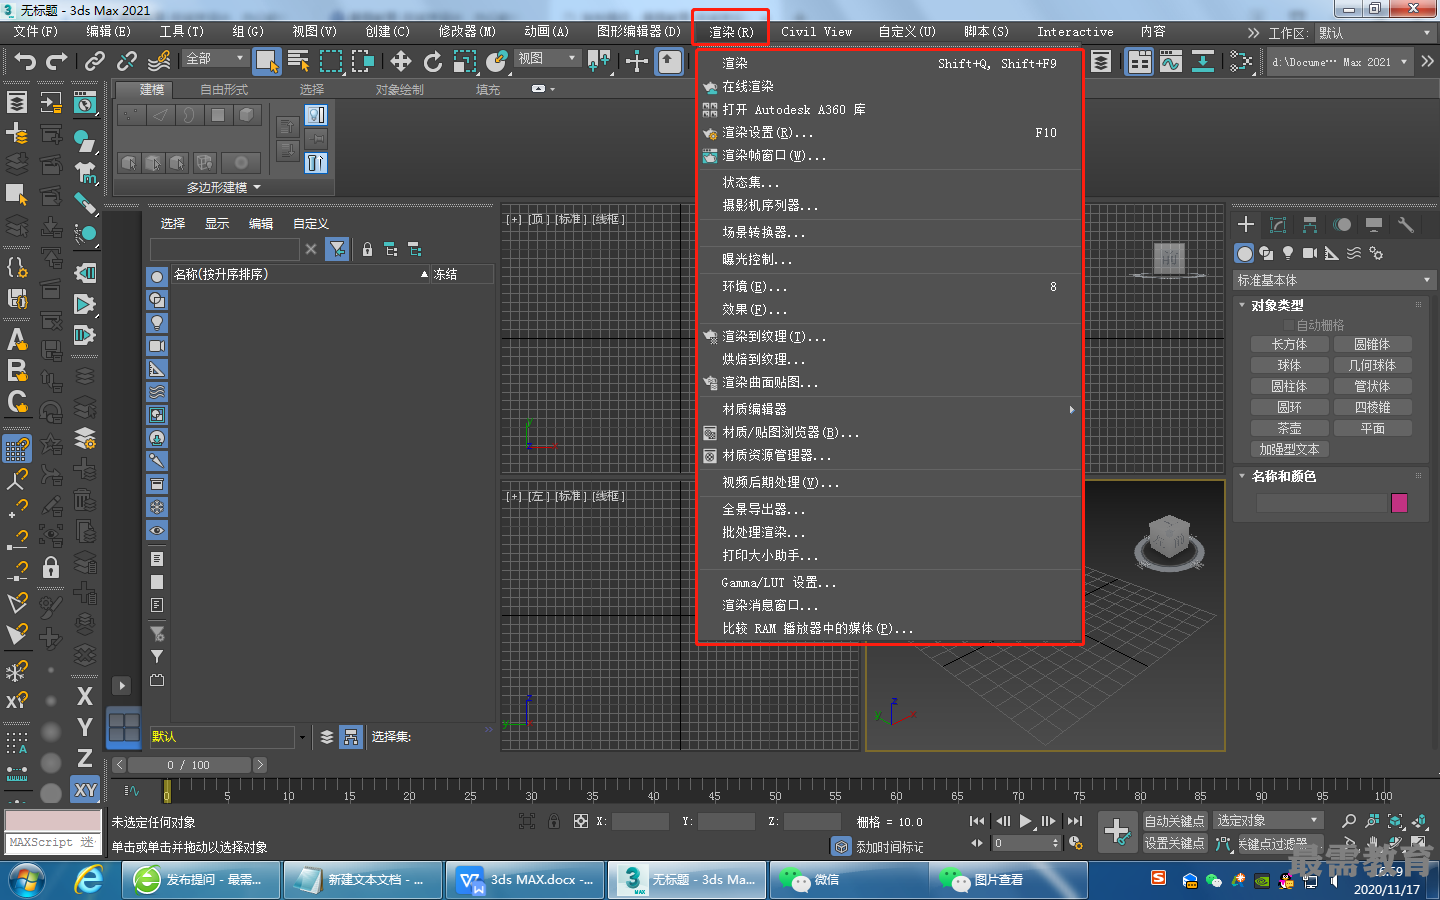Select the Space Warps category icon
The width and height of the screenshot is (1440, 900).
coord(1354,253)
